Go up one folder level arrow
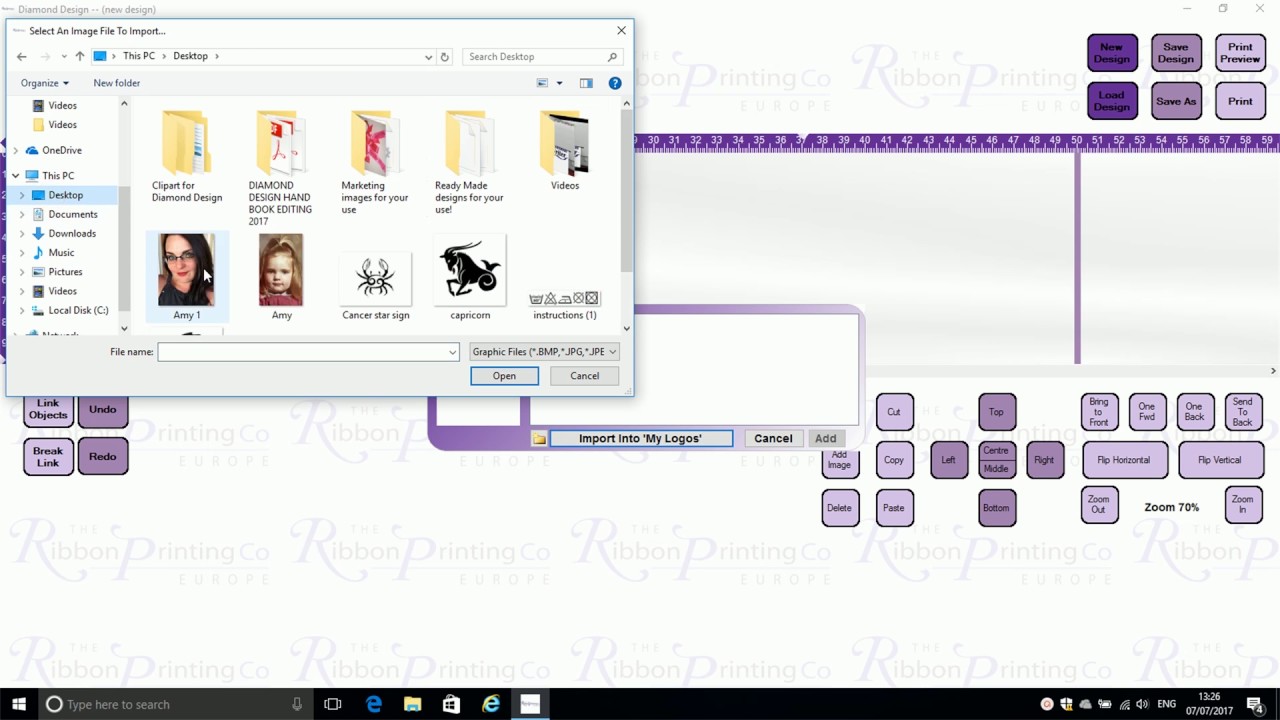 point(80,57)
